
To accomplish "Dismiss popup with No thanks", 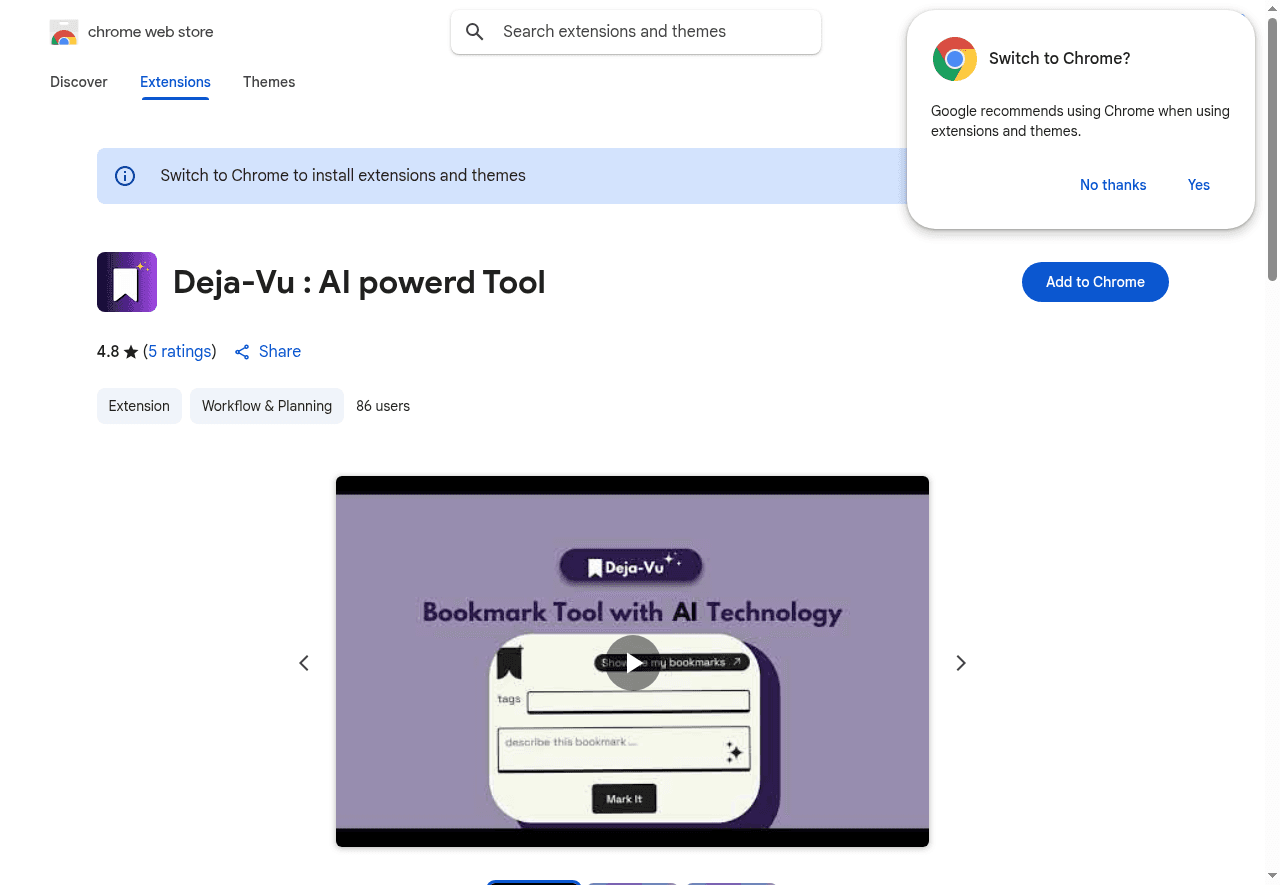I will [x=1113, y=185].
